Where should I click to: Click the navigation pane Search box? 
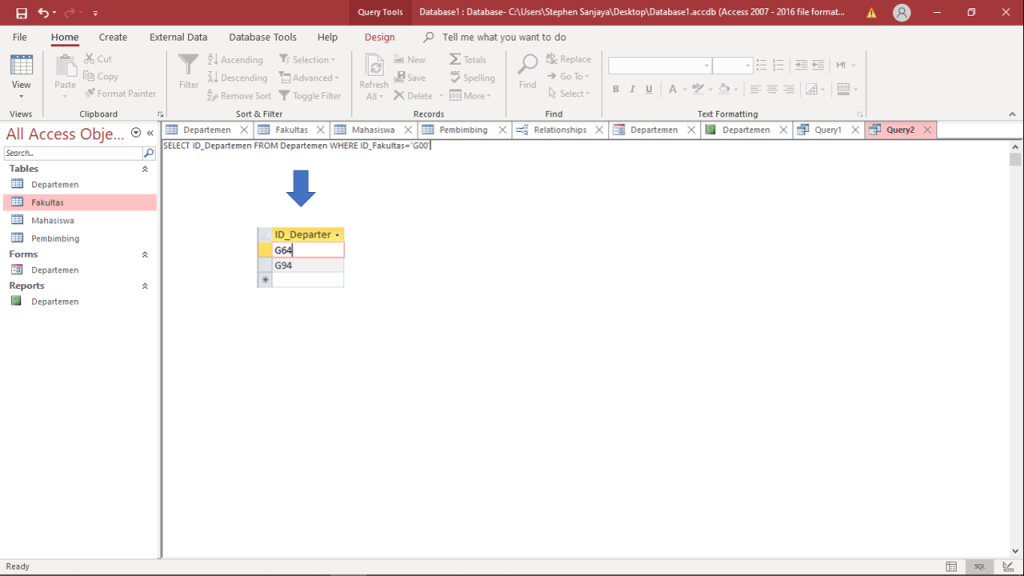[72, 153]
